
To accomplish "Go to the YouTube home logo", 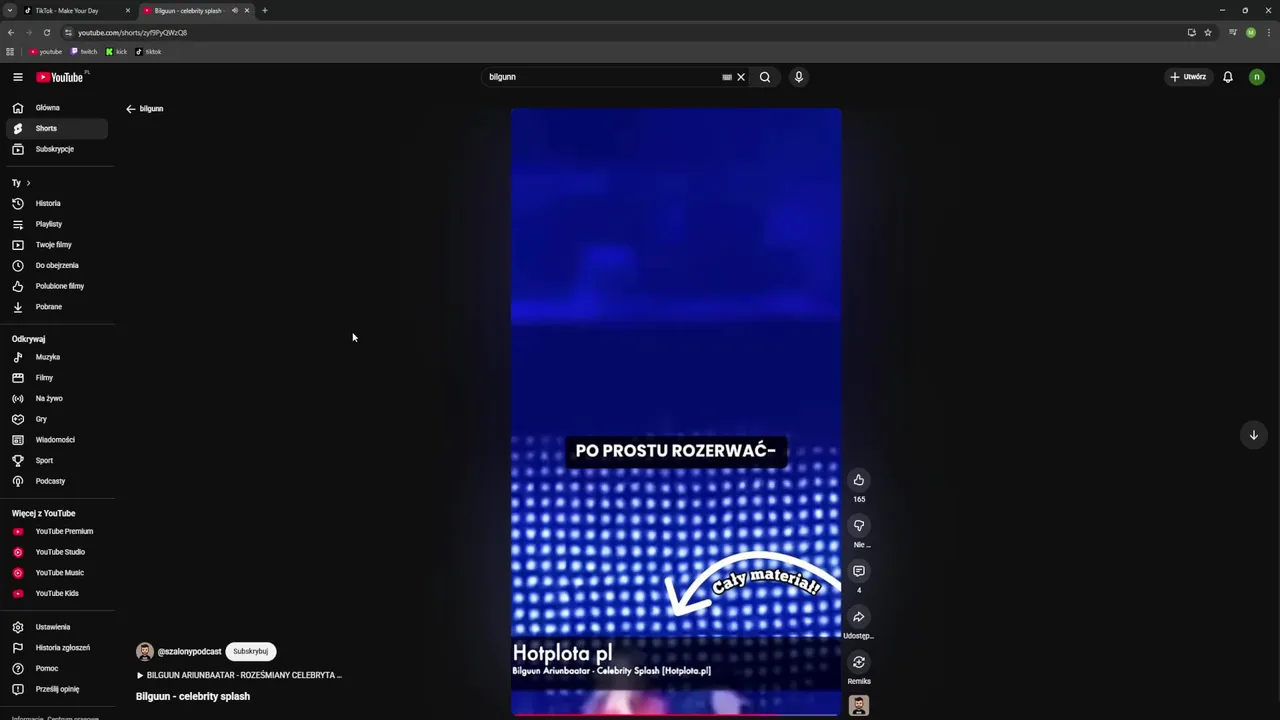I will 60,77.
